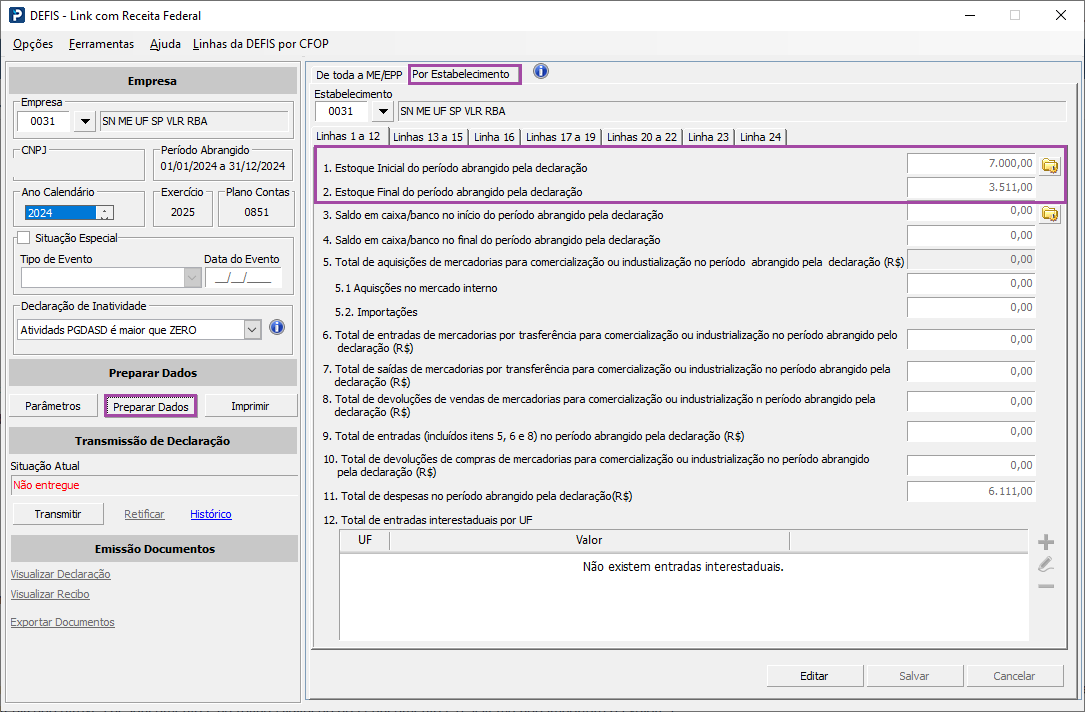
Task: Open the Histórico link
Action: pos(211,514)
